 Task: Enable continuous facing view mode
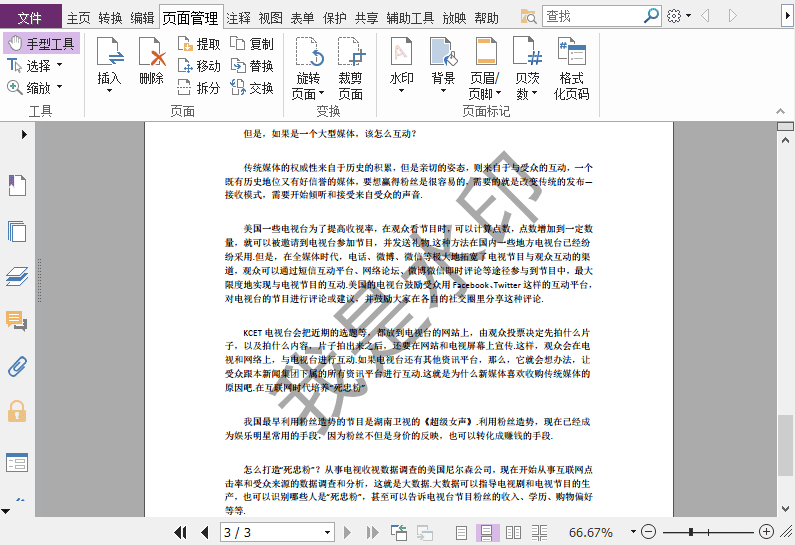coord(539,532)
